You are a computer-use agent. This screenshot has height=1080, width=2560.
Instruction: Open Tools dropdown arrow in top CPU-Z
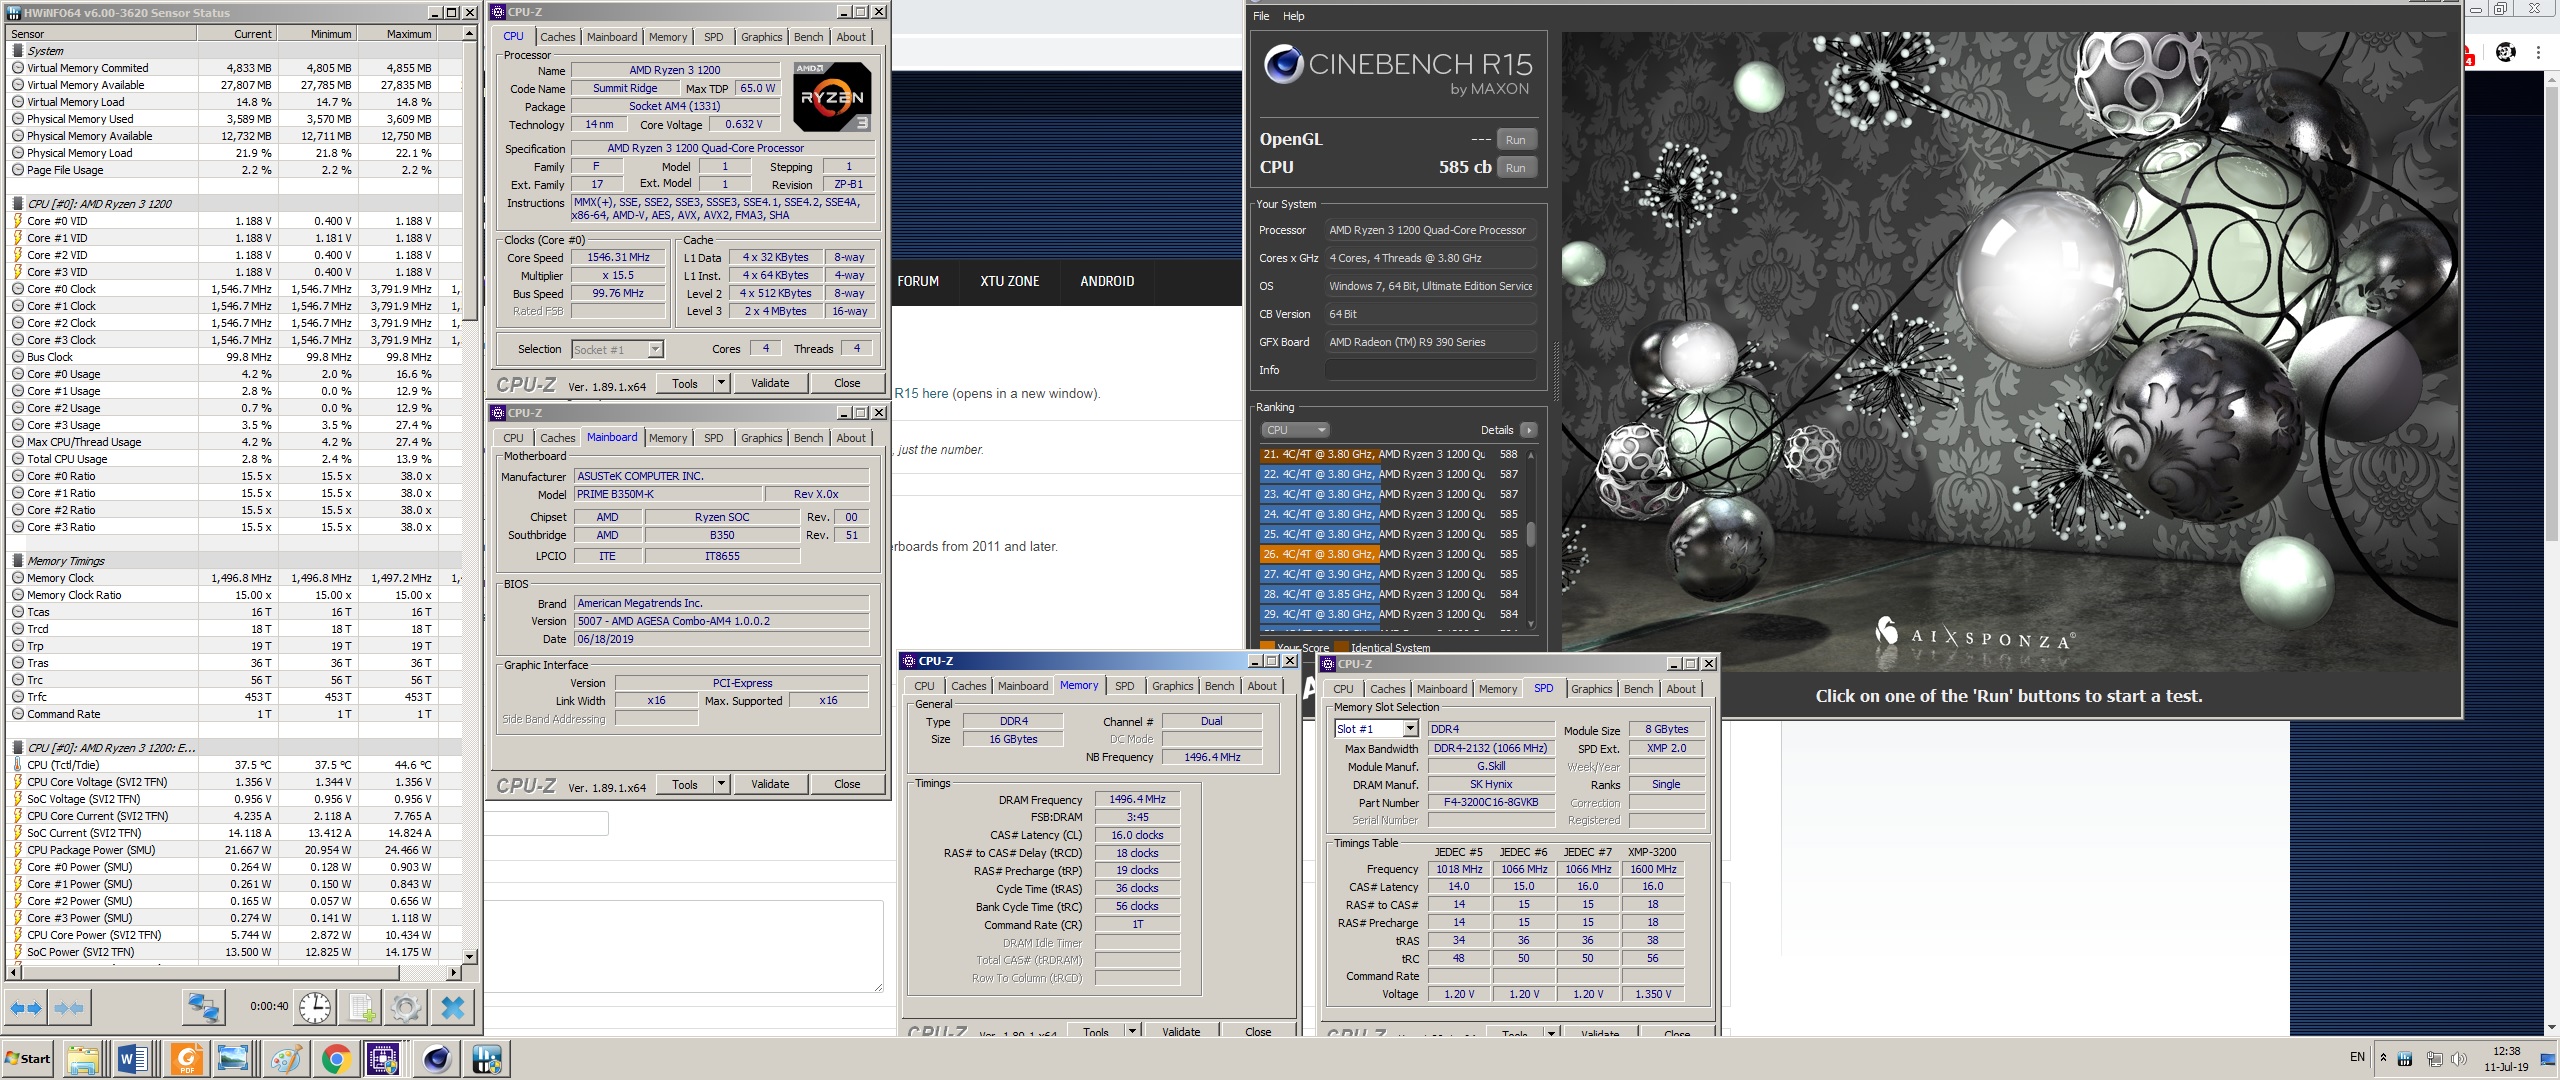coord(721,383)
